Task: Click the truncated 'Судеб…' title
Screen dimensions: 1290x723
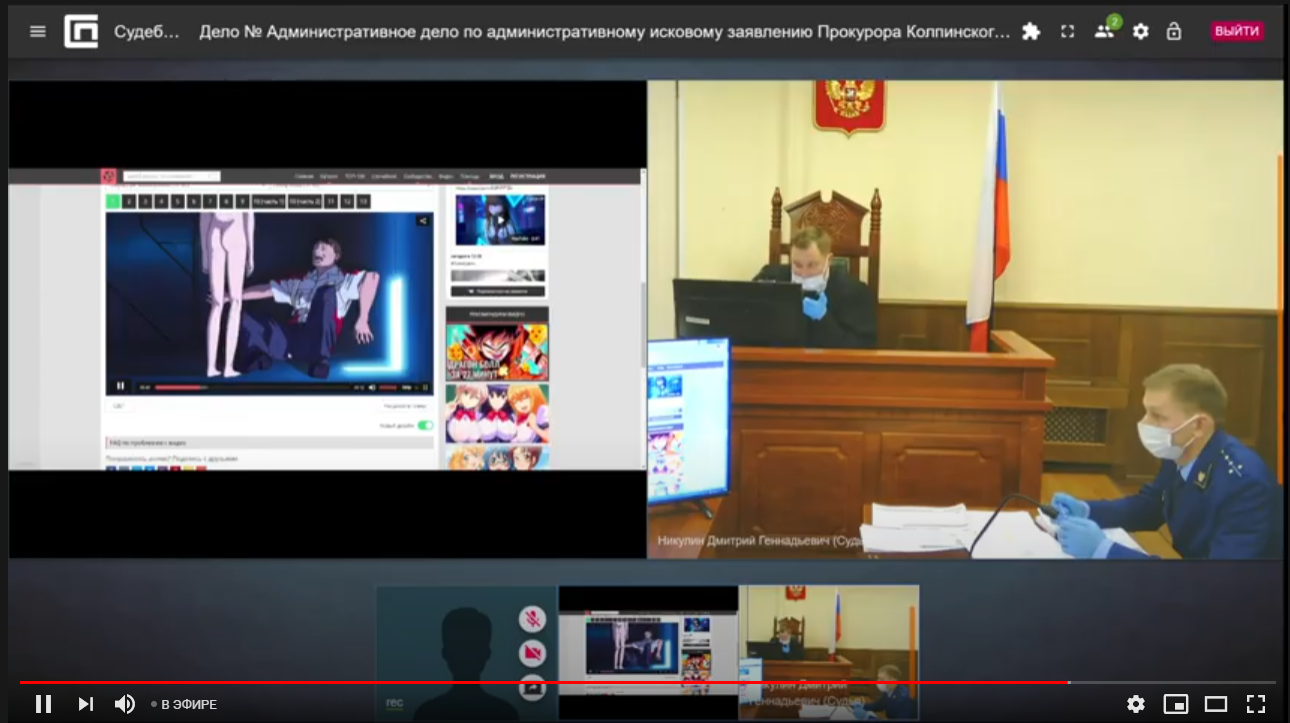Action: (x=147, y=31)
